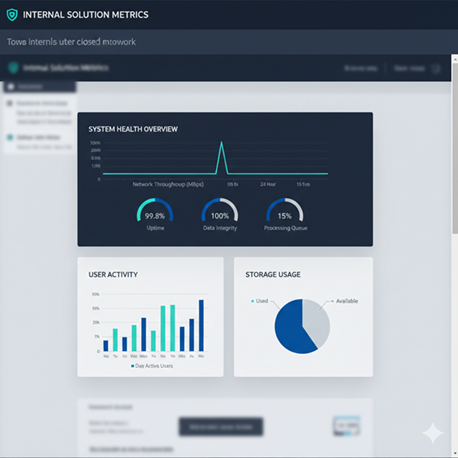Select the highlighted first sidebar menu item
Screen dimensions: 458x458
40,87
